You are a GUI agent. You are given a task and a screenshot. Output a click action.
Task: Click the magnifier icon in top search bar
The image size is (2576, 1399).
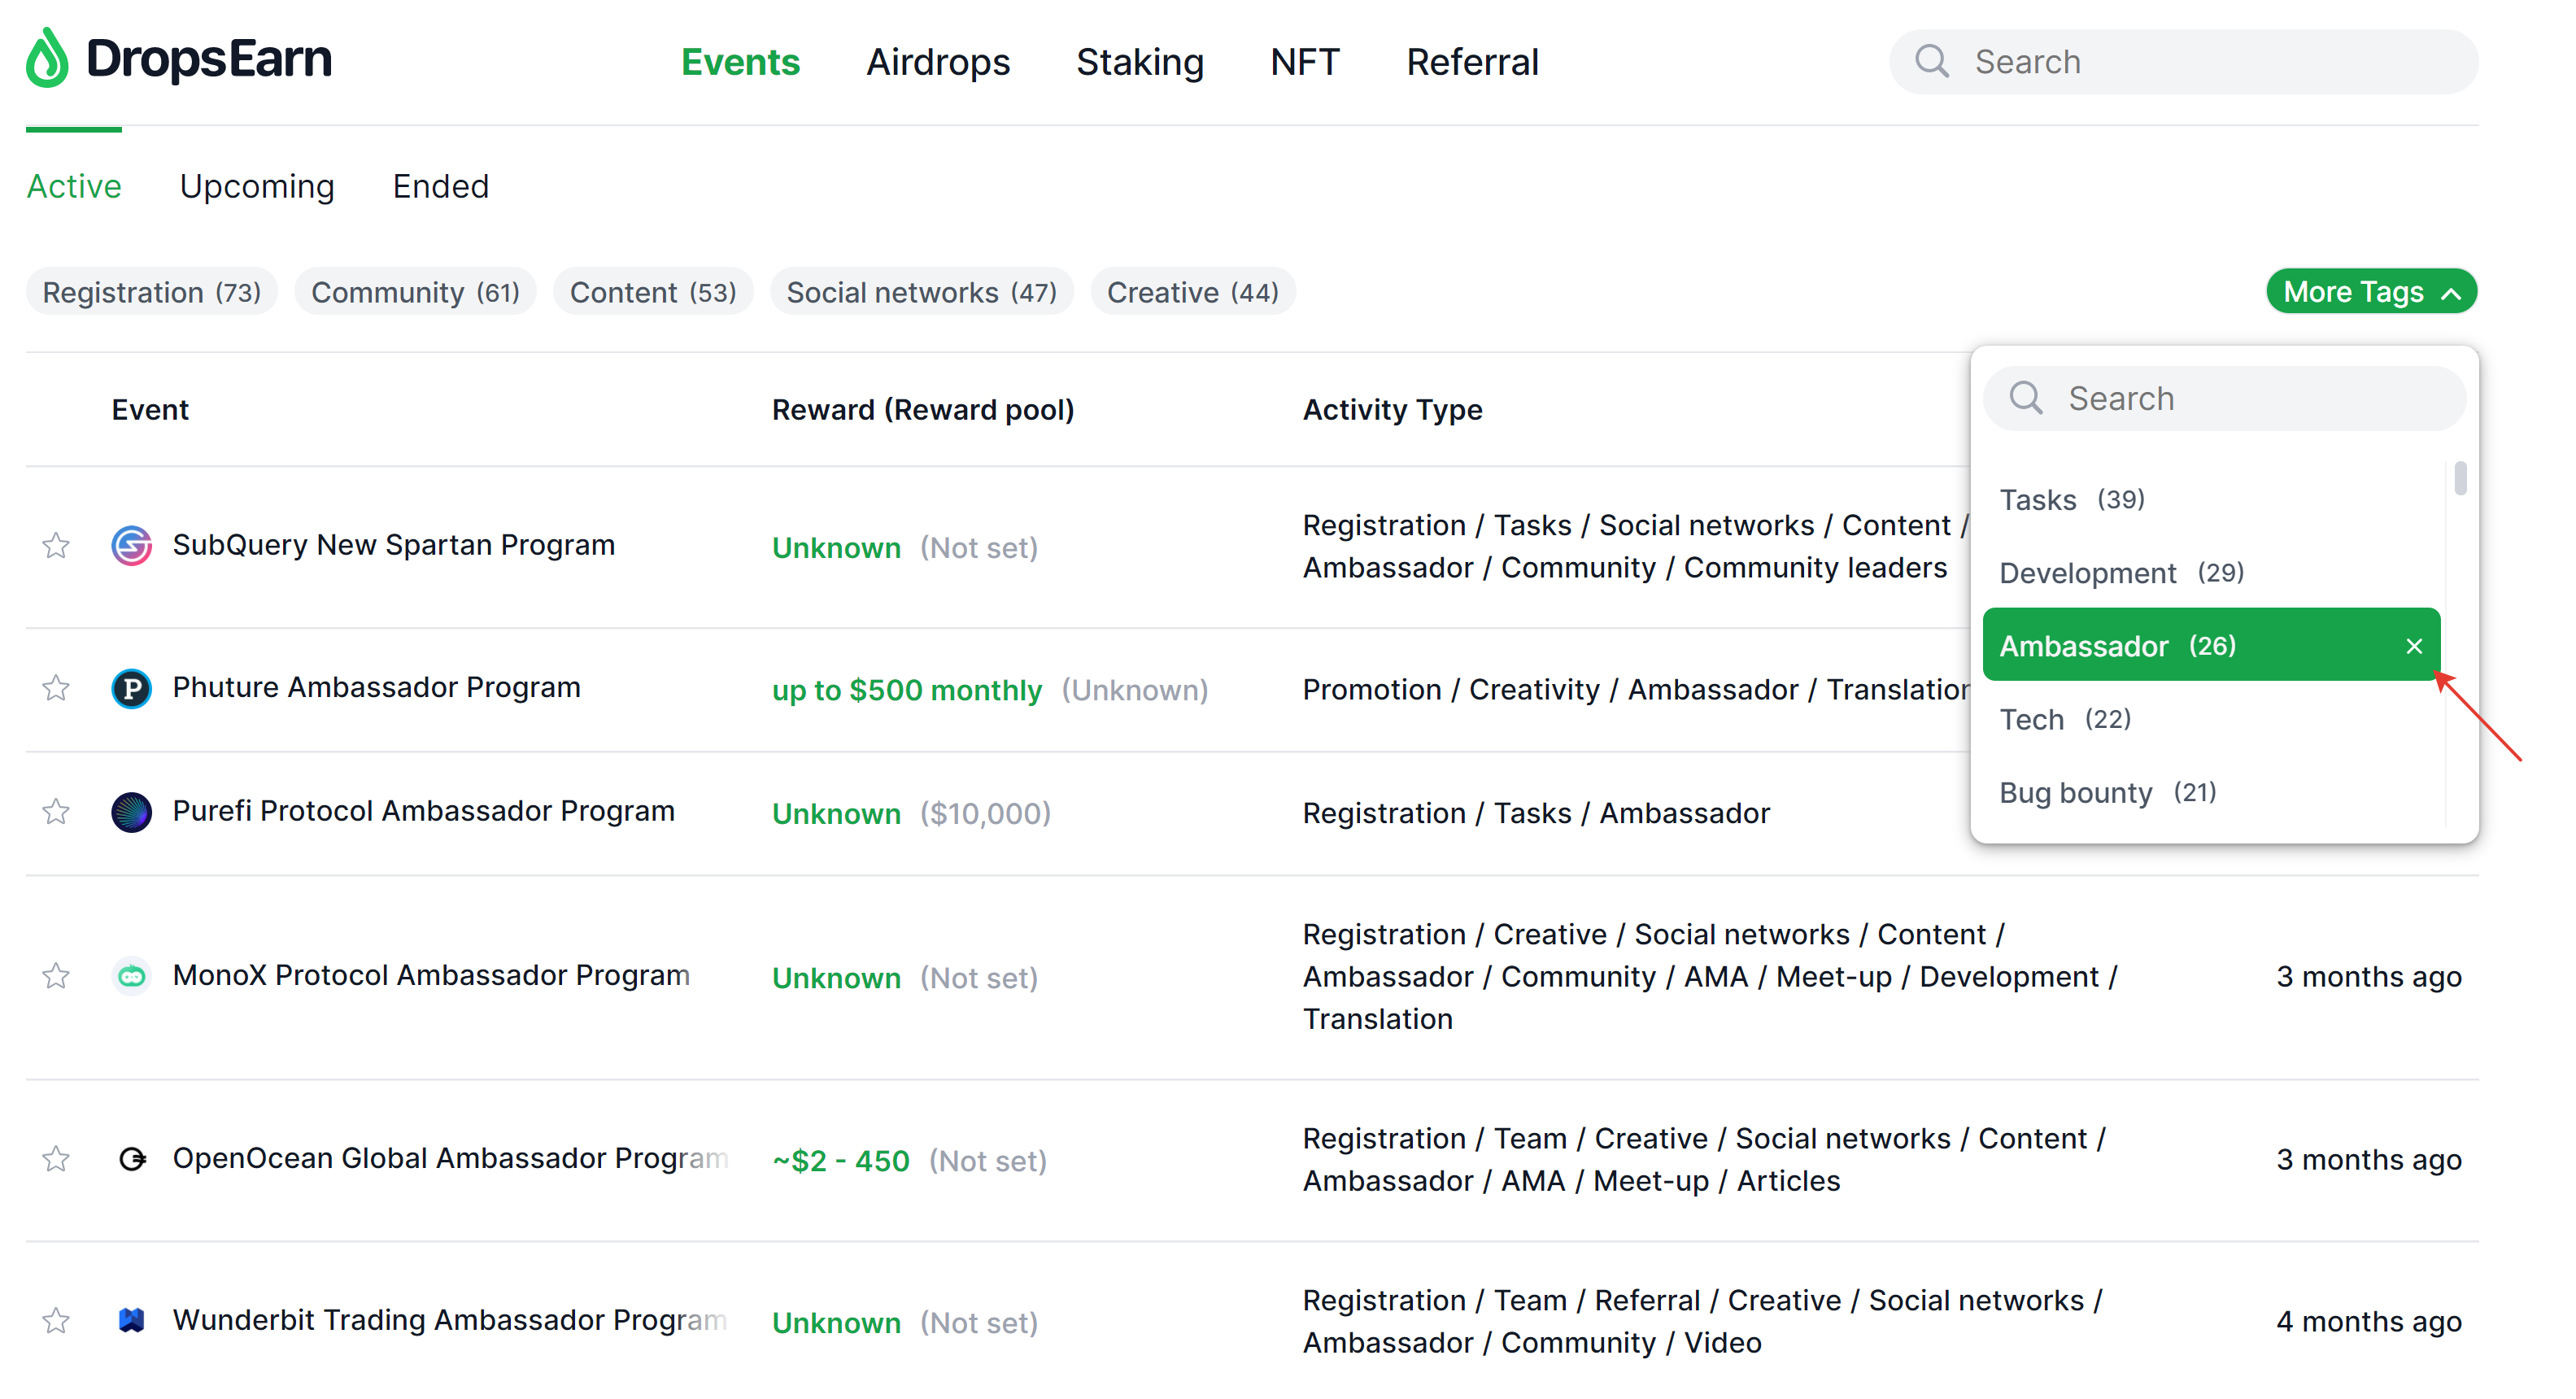pos(1932,61)
